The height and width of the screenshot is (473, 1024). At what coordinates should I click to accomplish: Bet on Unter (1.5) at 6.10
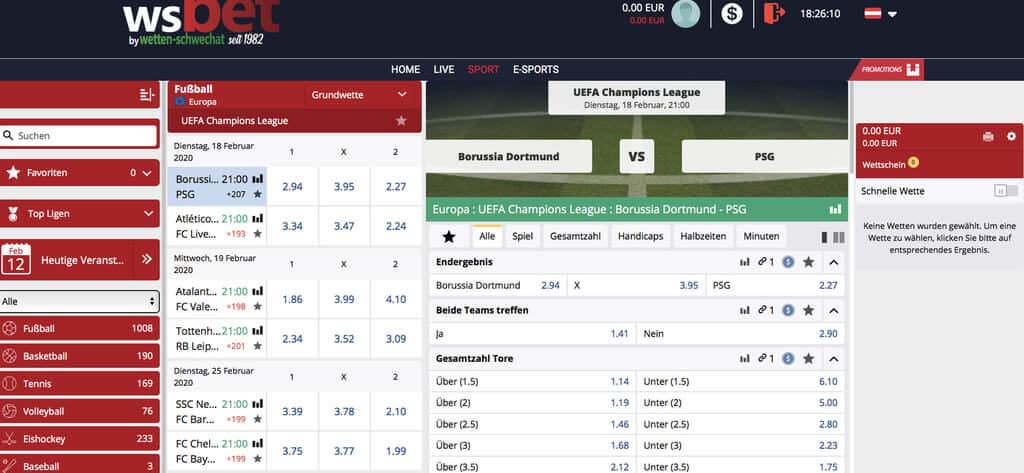741,382
